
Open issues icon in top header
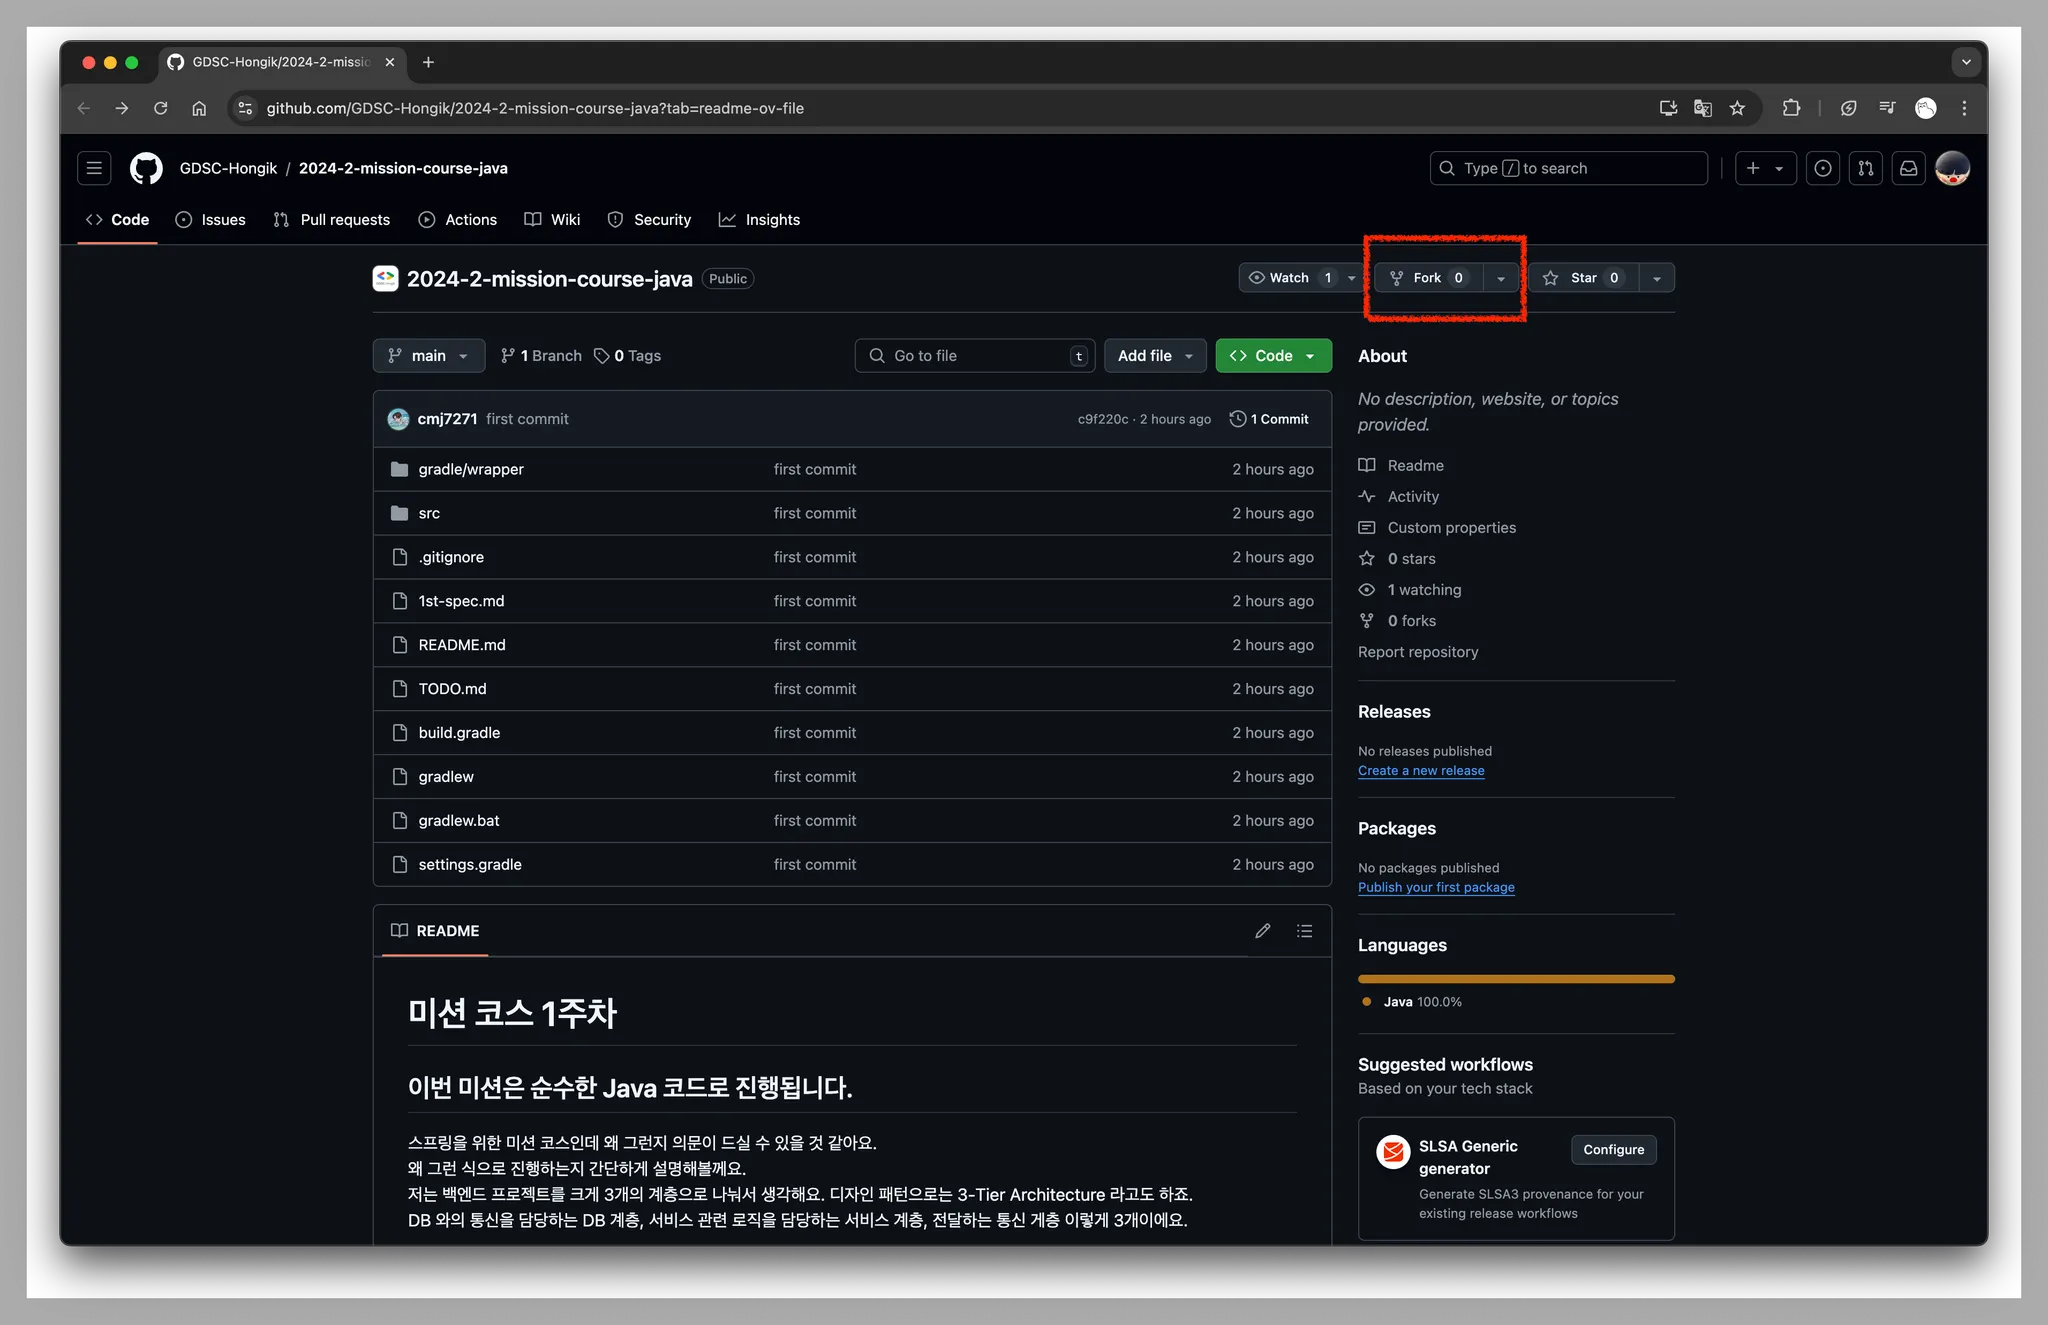1822,168
